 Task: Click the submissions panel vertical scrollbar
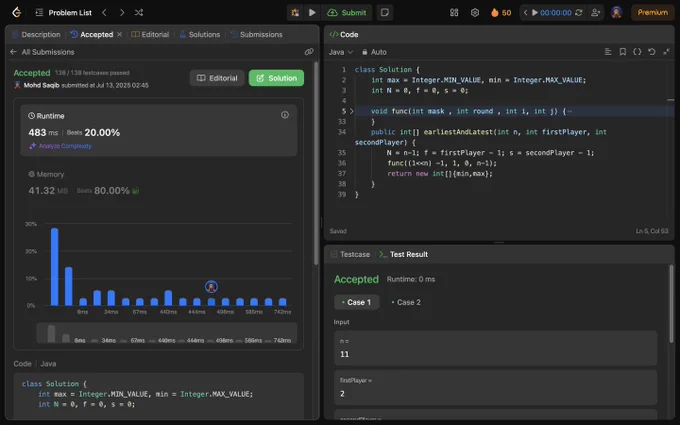pos(316,163)
